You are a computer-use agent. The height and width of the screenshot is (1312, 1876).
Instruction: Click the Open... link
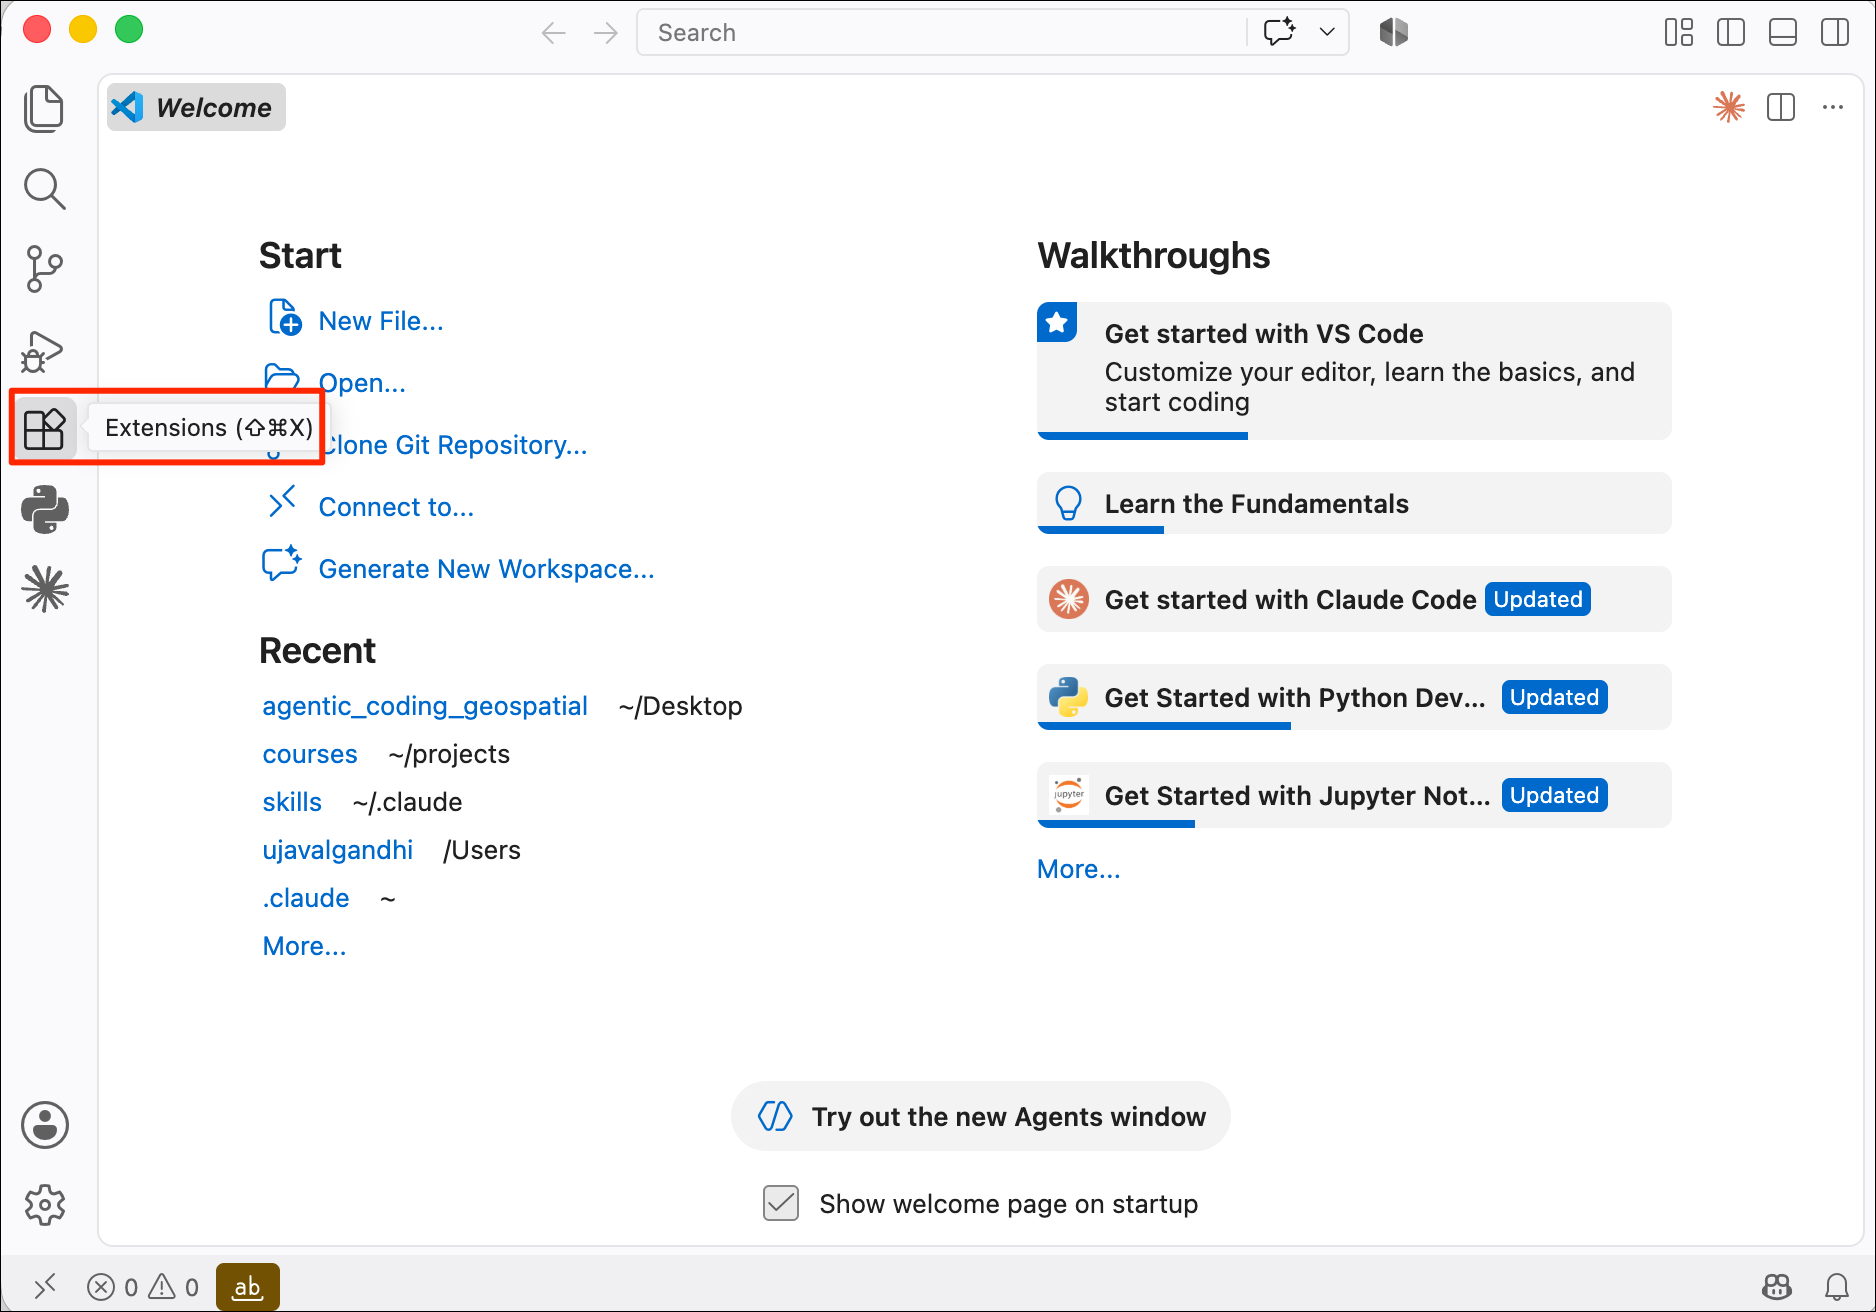pyautogui.click(x=362, y=383)
